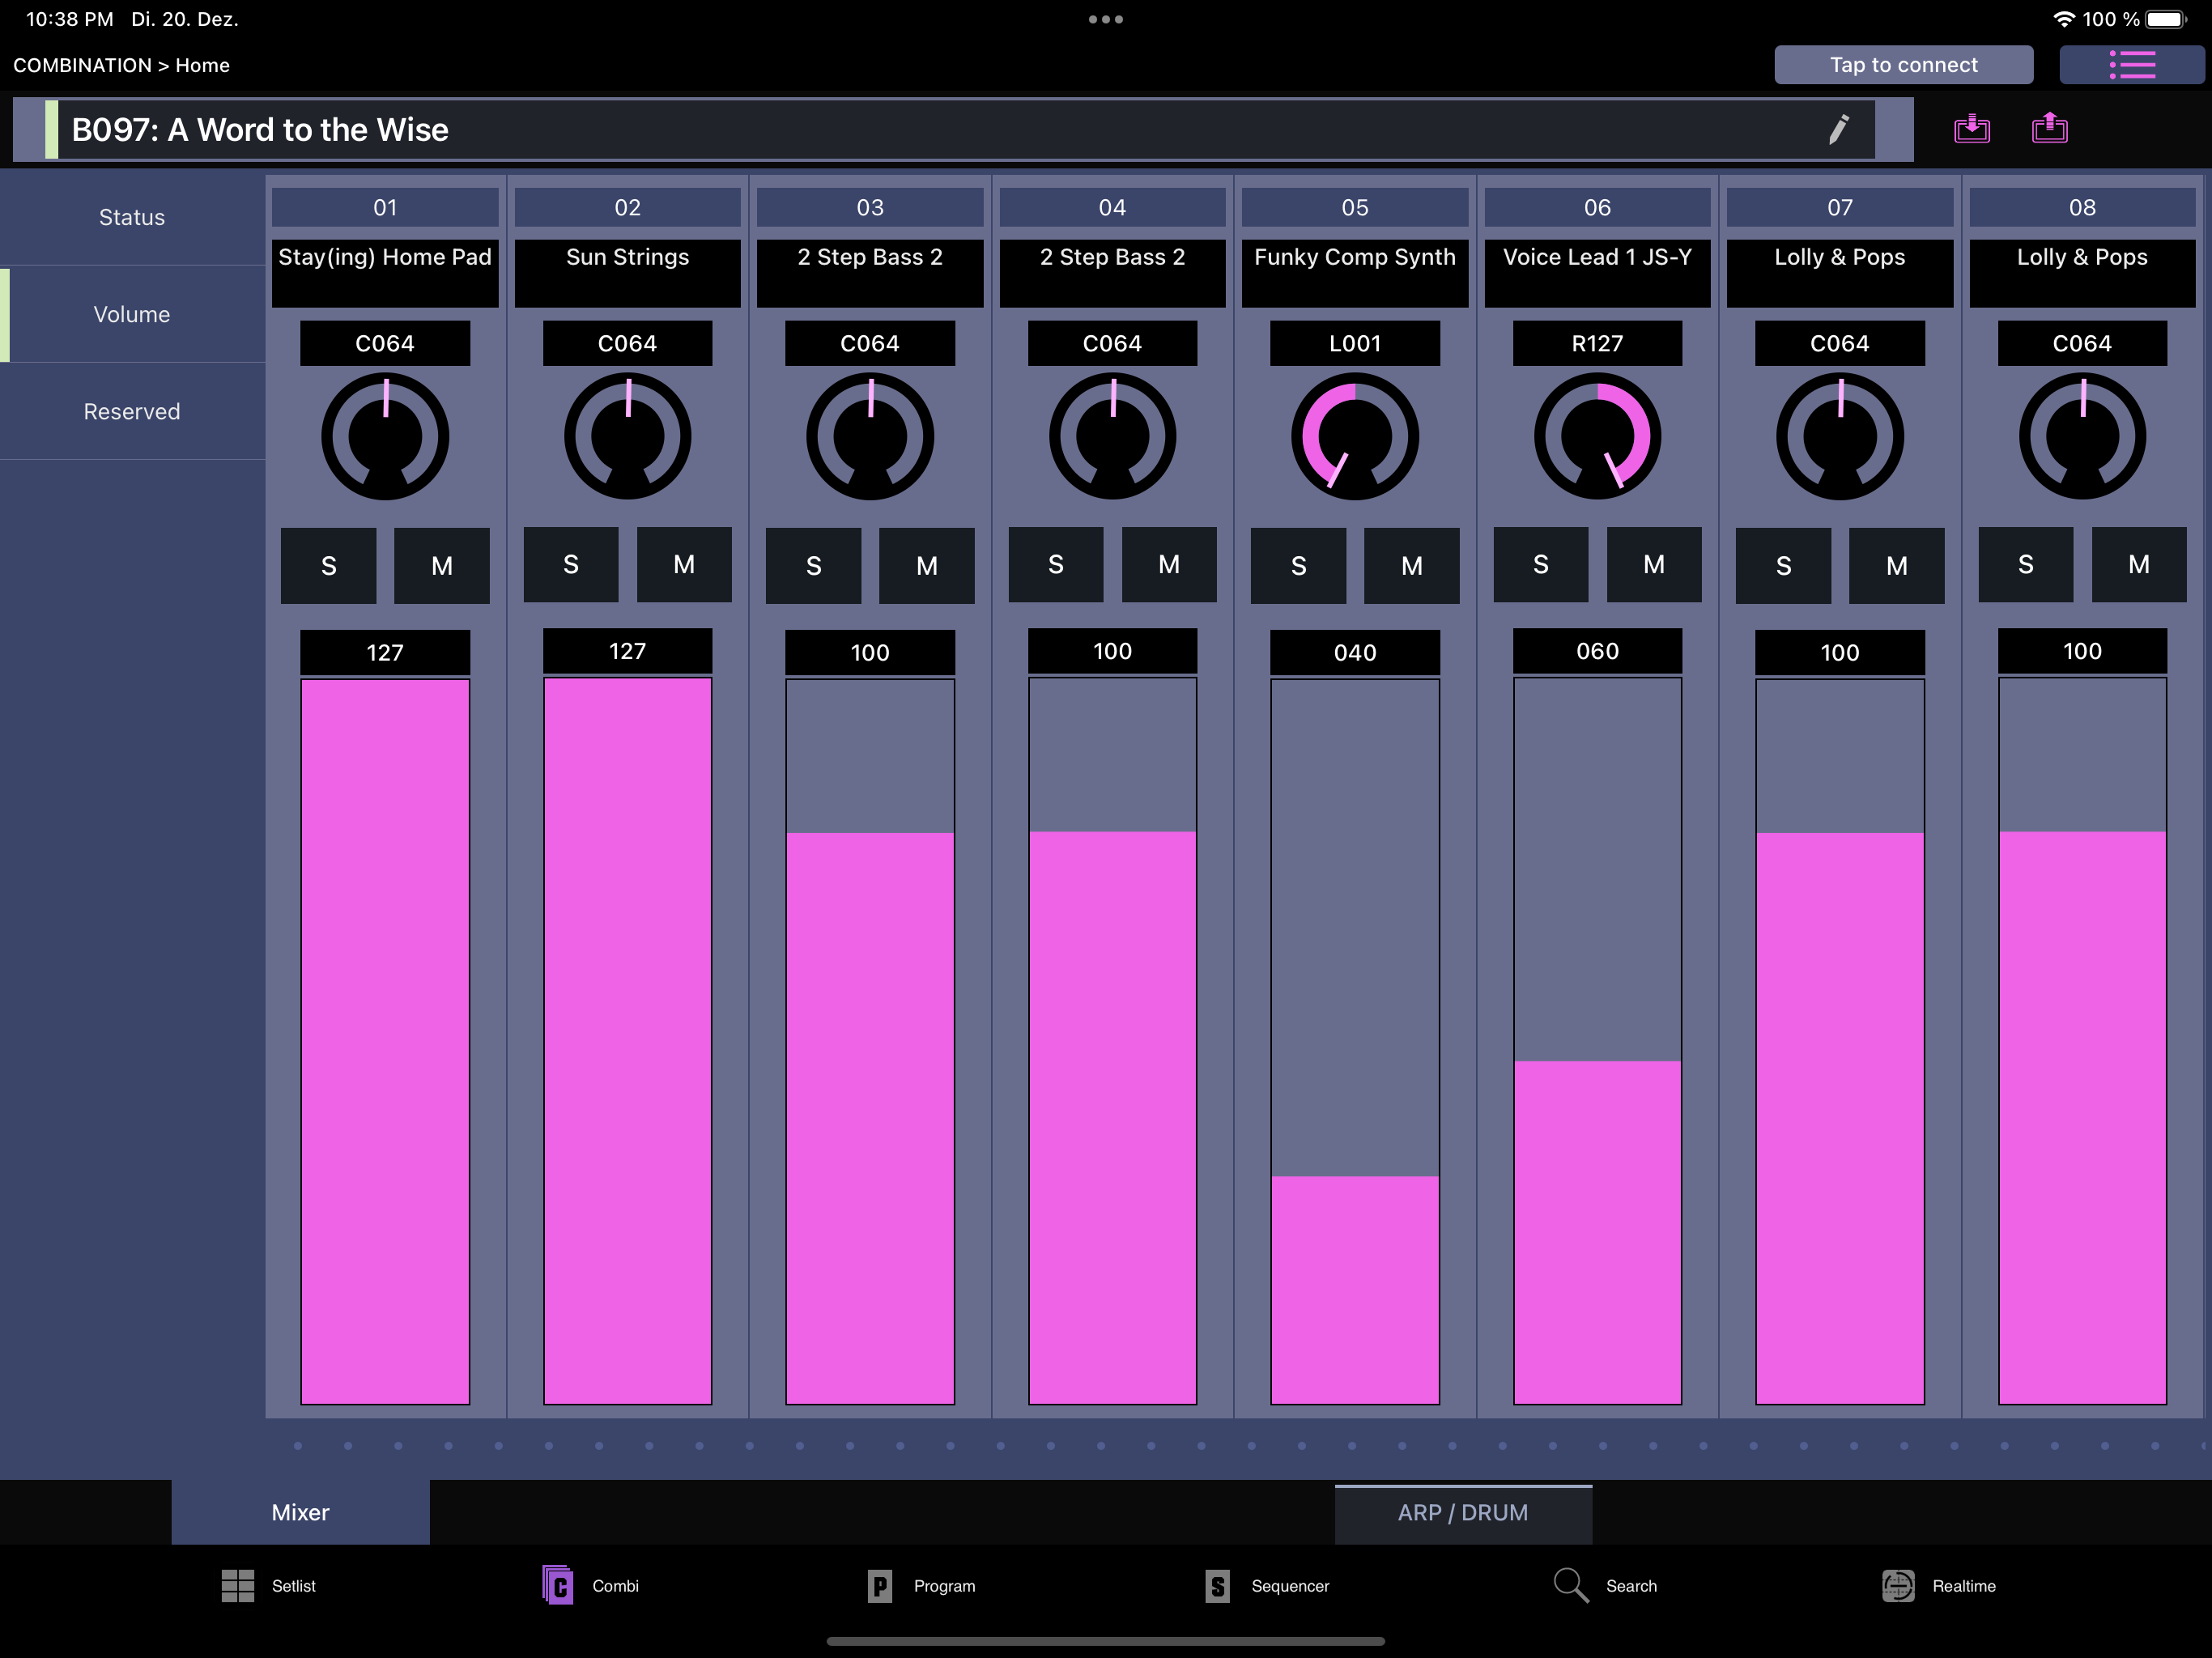Click channel 06 volume fader
This screenshot has width=2212, height=1658.
[1597, 1041]
